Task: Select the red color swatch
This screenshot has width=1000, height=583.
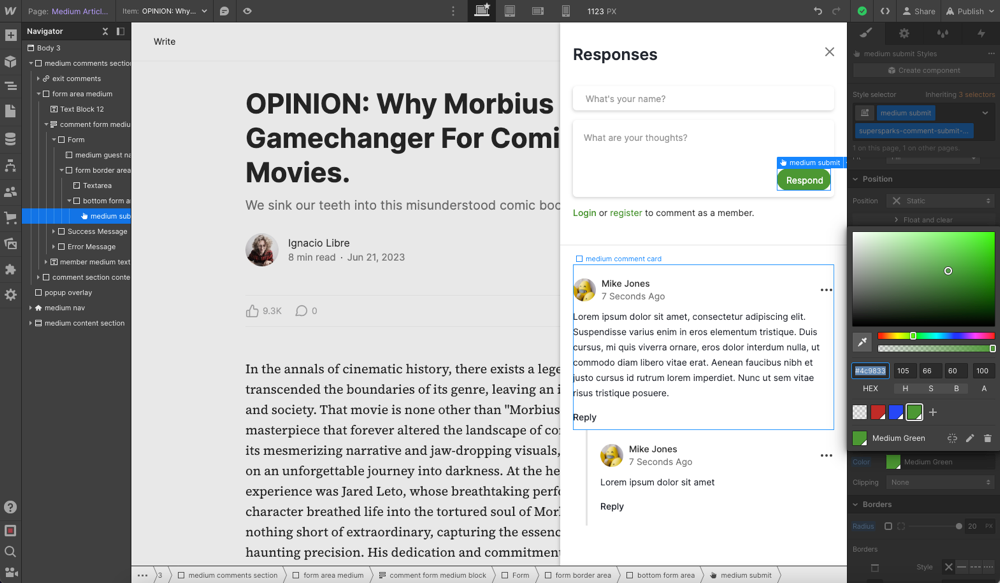Action: point(877,411)
